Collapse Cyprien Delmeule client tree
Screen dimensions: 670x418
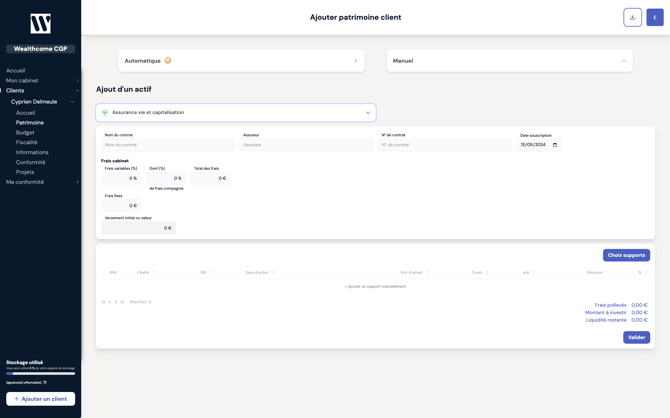[72, 102]
